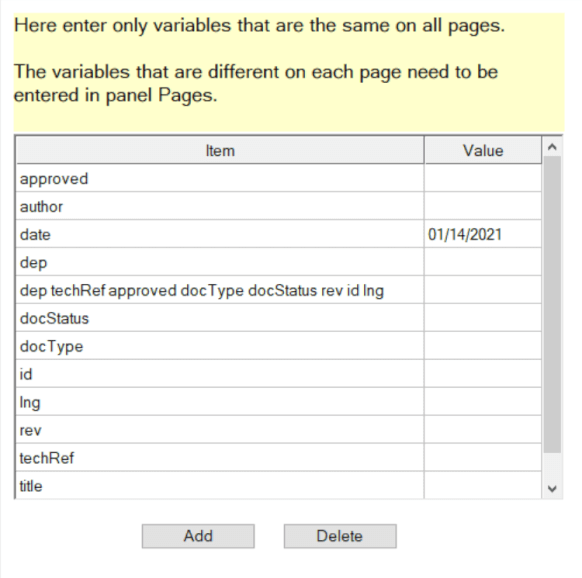Select the rev row
The height and width of the screenshot is (578, 582).
coord(279,430)
